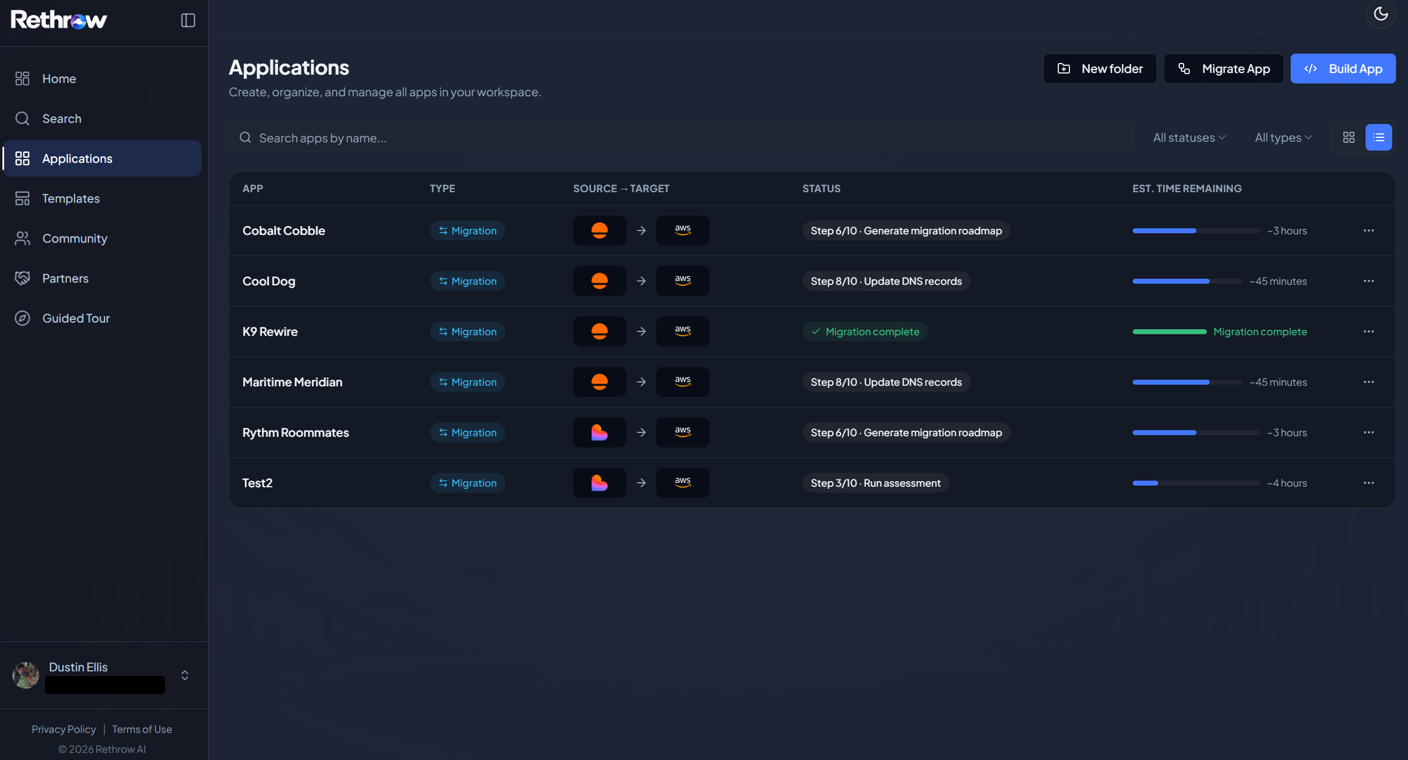
Task: Open more options for Cobalt Cobble
Action: 1369,230
